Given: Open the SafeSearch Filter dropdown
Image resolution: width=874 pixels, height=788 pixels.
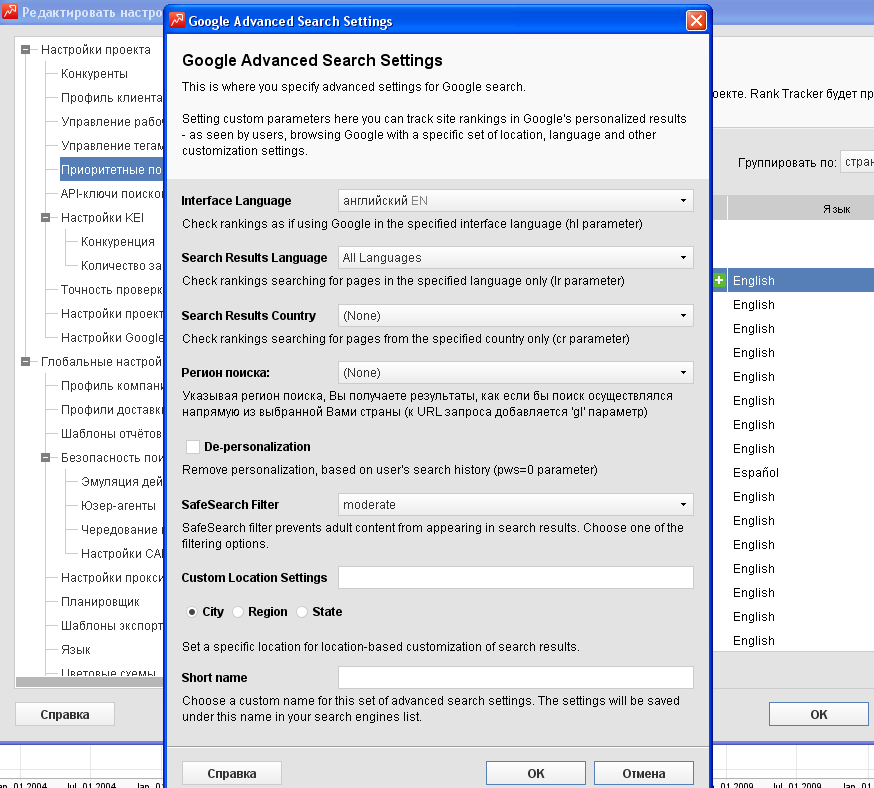Looking at the screenshot, I should tap(516, 504).
